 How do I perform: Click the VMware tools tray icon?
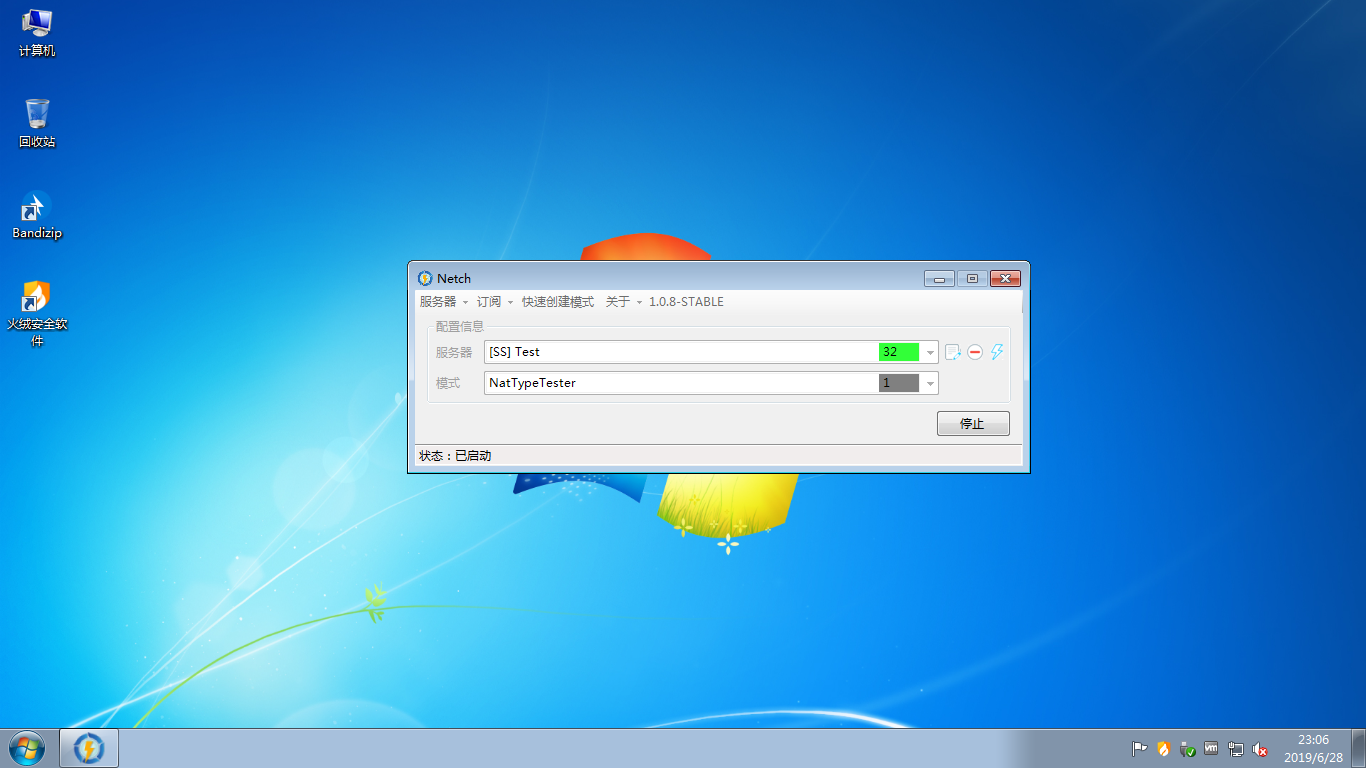pos(1211,748)
